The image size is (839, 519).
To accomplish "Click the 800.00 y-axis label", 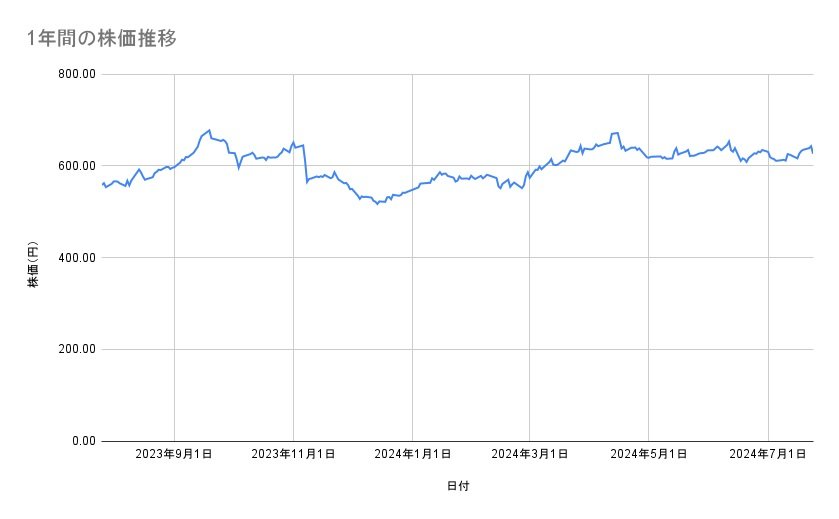I will (76, 74).
